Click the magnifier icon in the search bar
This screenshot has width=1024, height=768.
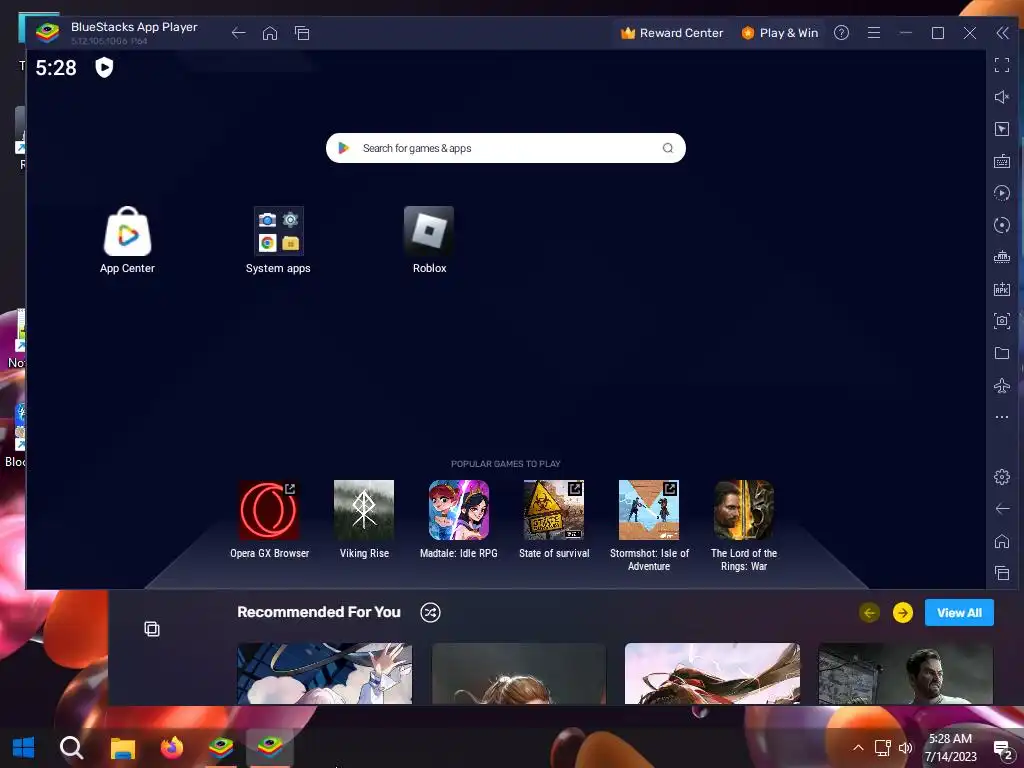pos(667,148)
